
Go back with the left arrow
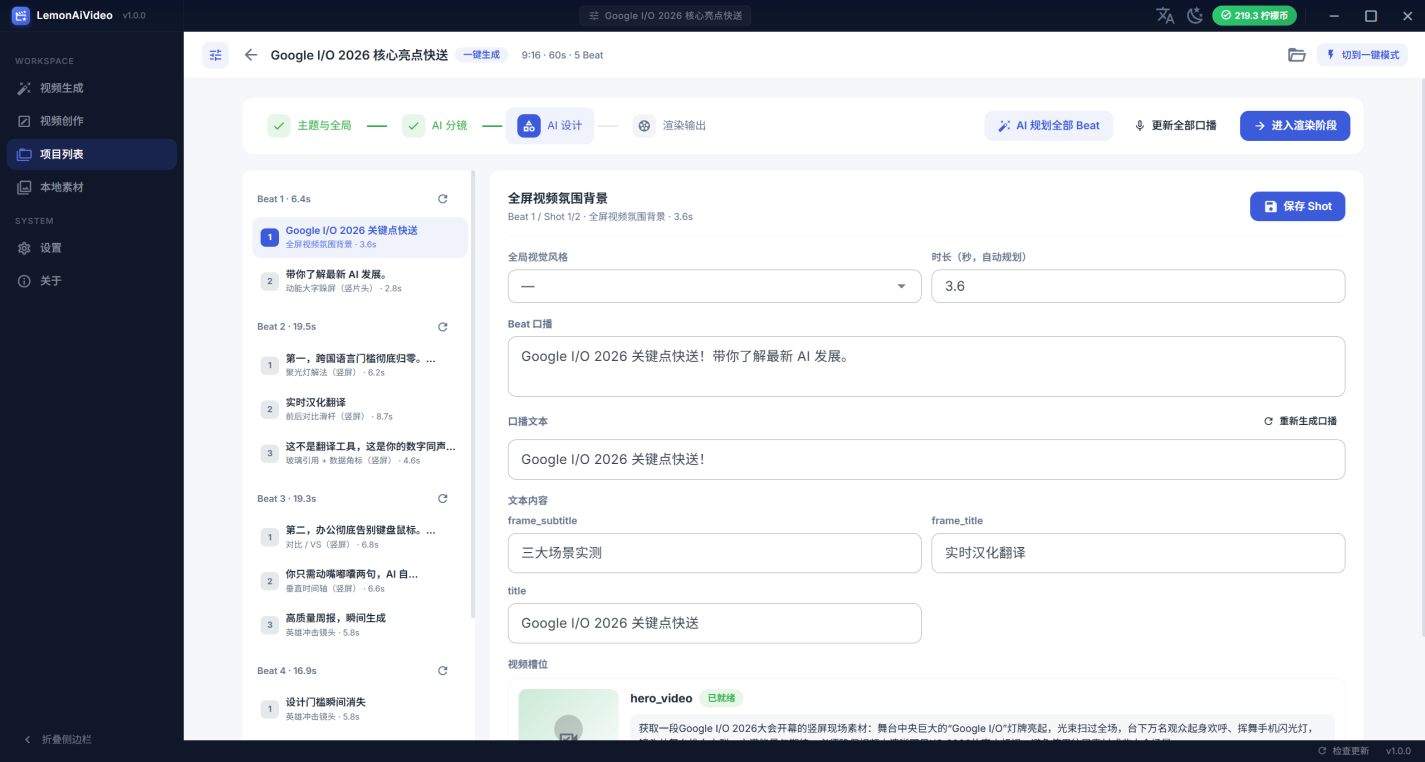(251, 55)
